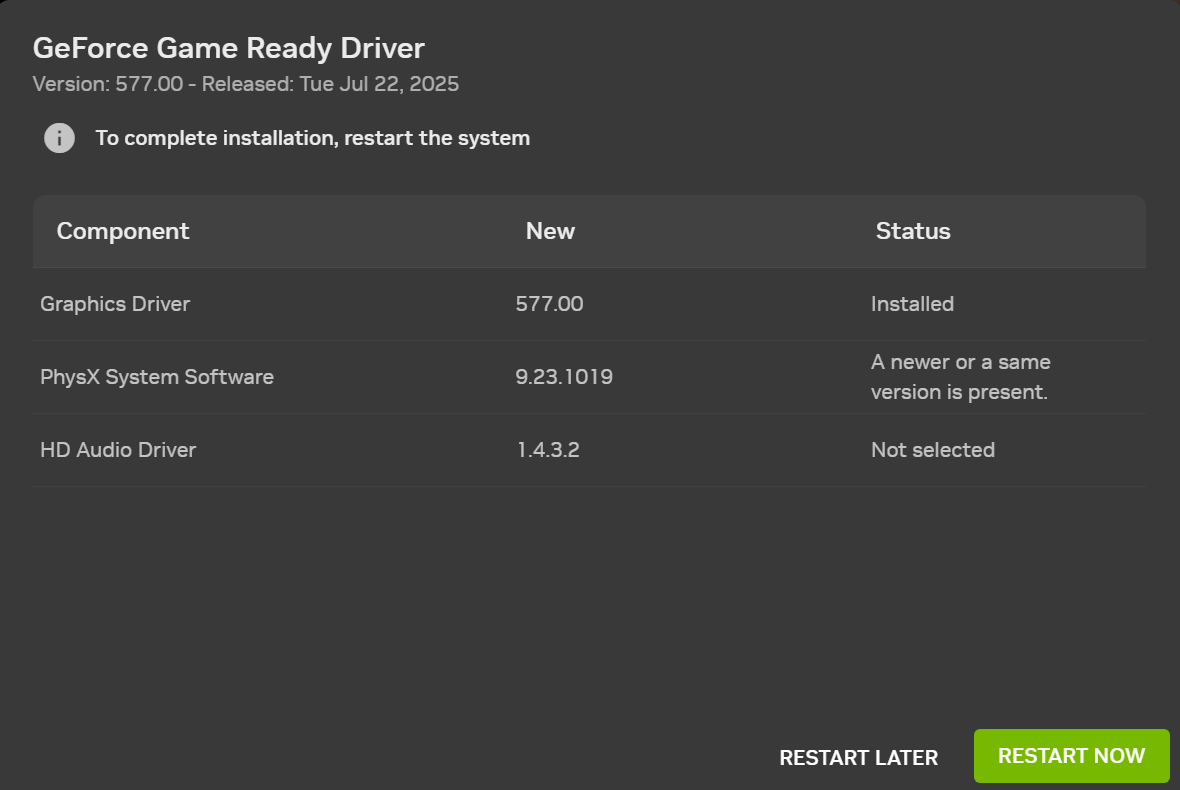Click the Status column header

click(x=912, y=231)
